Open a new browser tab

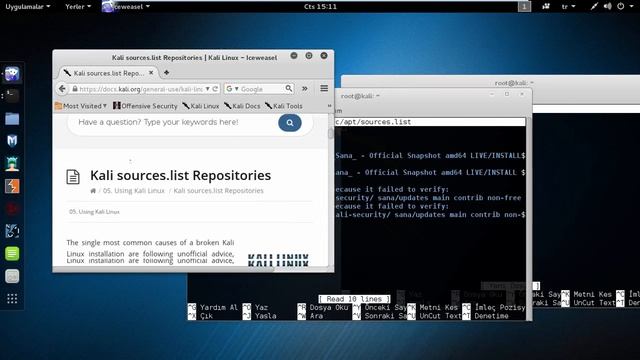pyautogui.click(x=167, y=73)
